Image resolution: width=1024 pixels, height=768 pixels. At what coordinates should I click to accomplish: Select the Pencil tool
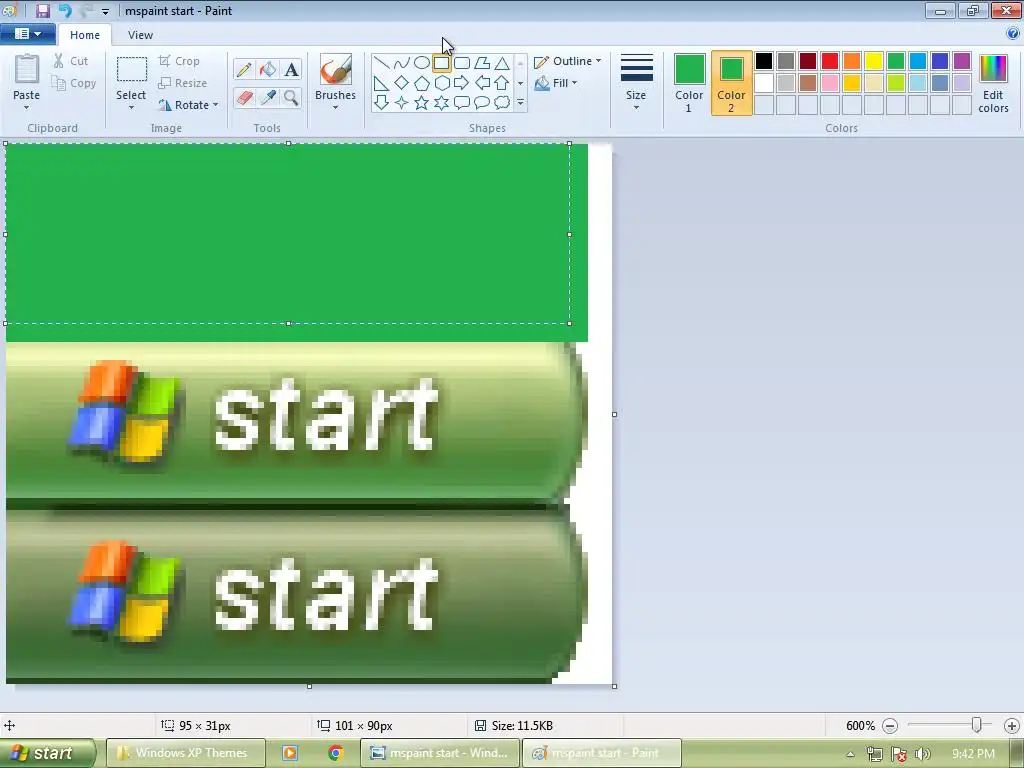[244, 69]
